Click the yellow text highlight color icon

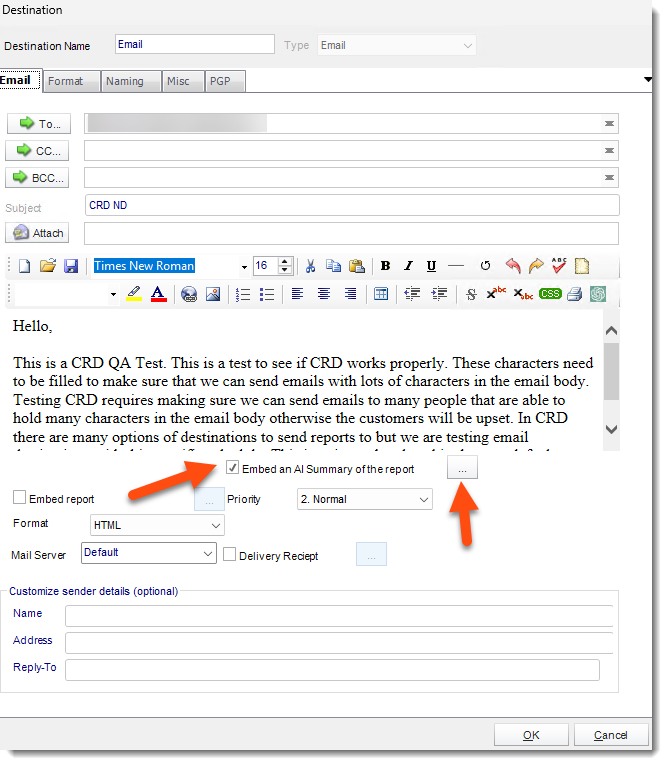click(134, 294)
